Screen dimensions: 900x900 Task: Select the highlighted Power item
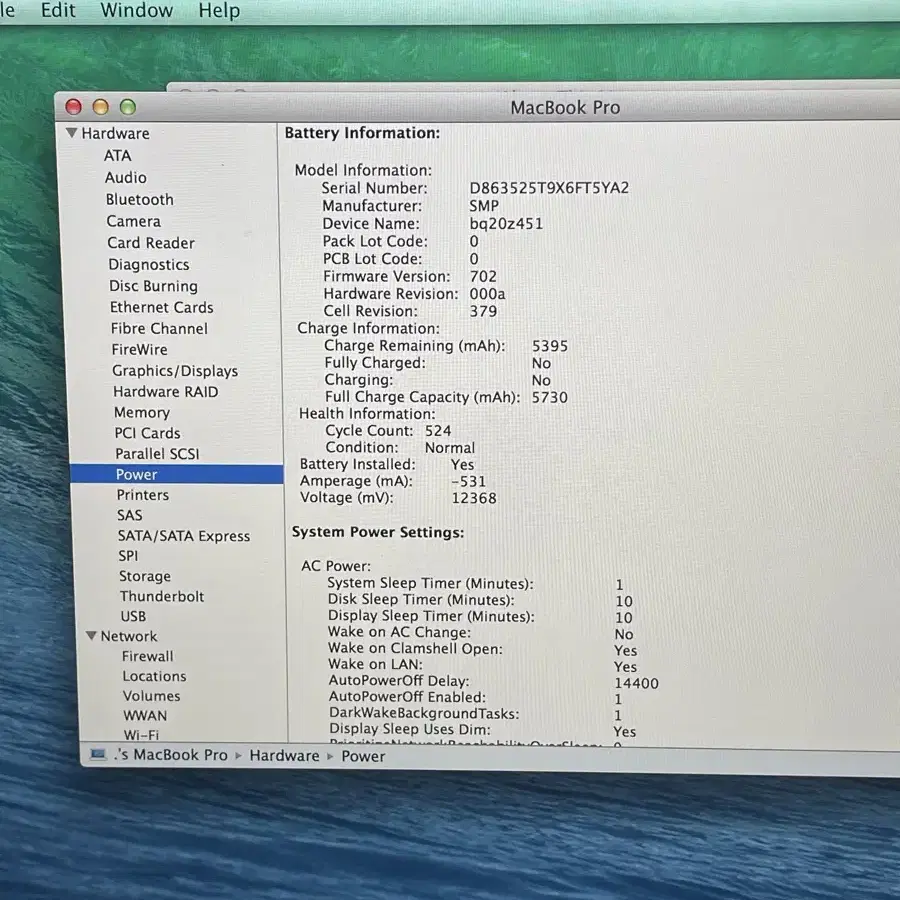click(x=177, y=474)
